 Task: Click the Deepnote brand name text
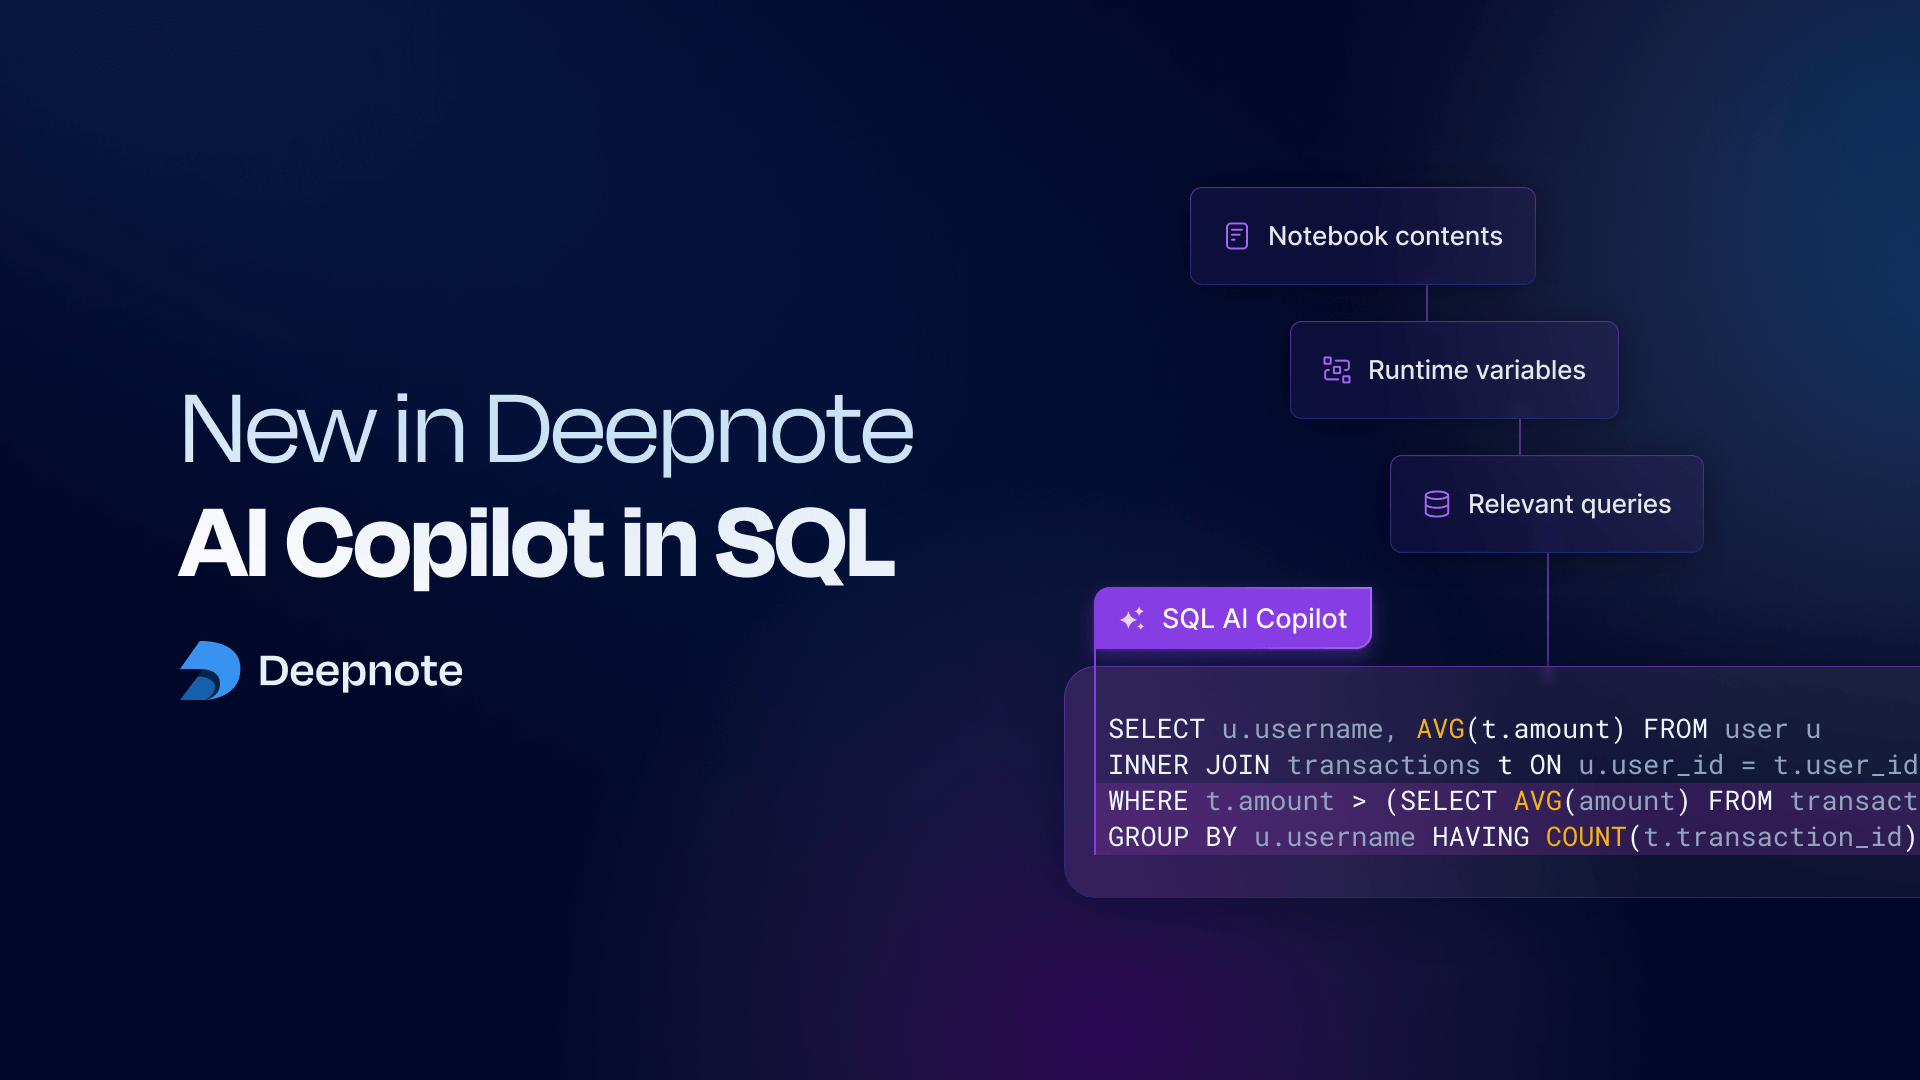[x=360, y=671]
